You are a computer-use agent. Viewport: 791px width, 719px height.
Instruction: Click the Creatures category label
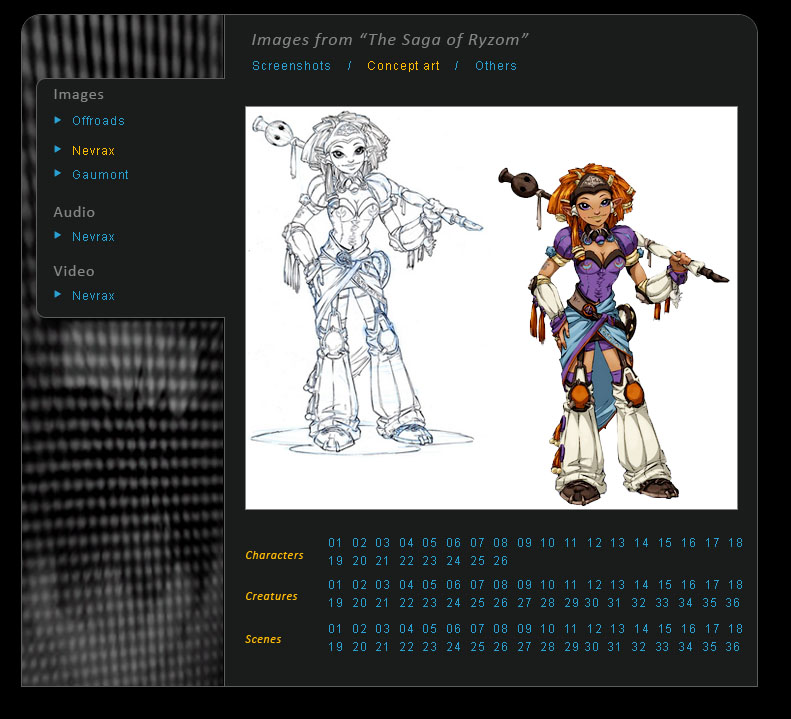tap(271, 596)
